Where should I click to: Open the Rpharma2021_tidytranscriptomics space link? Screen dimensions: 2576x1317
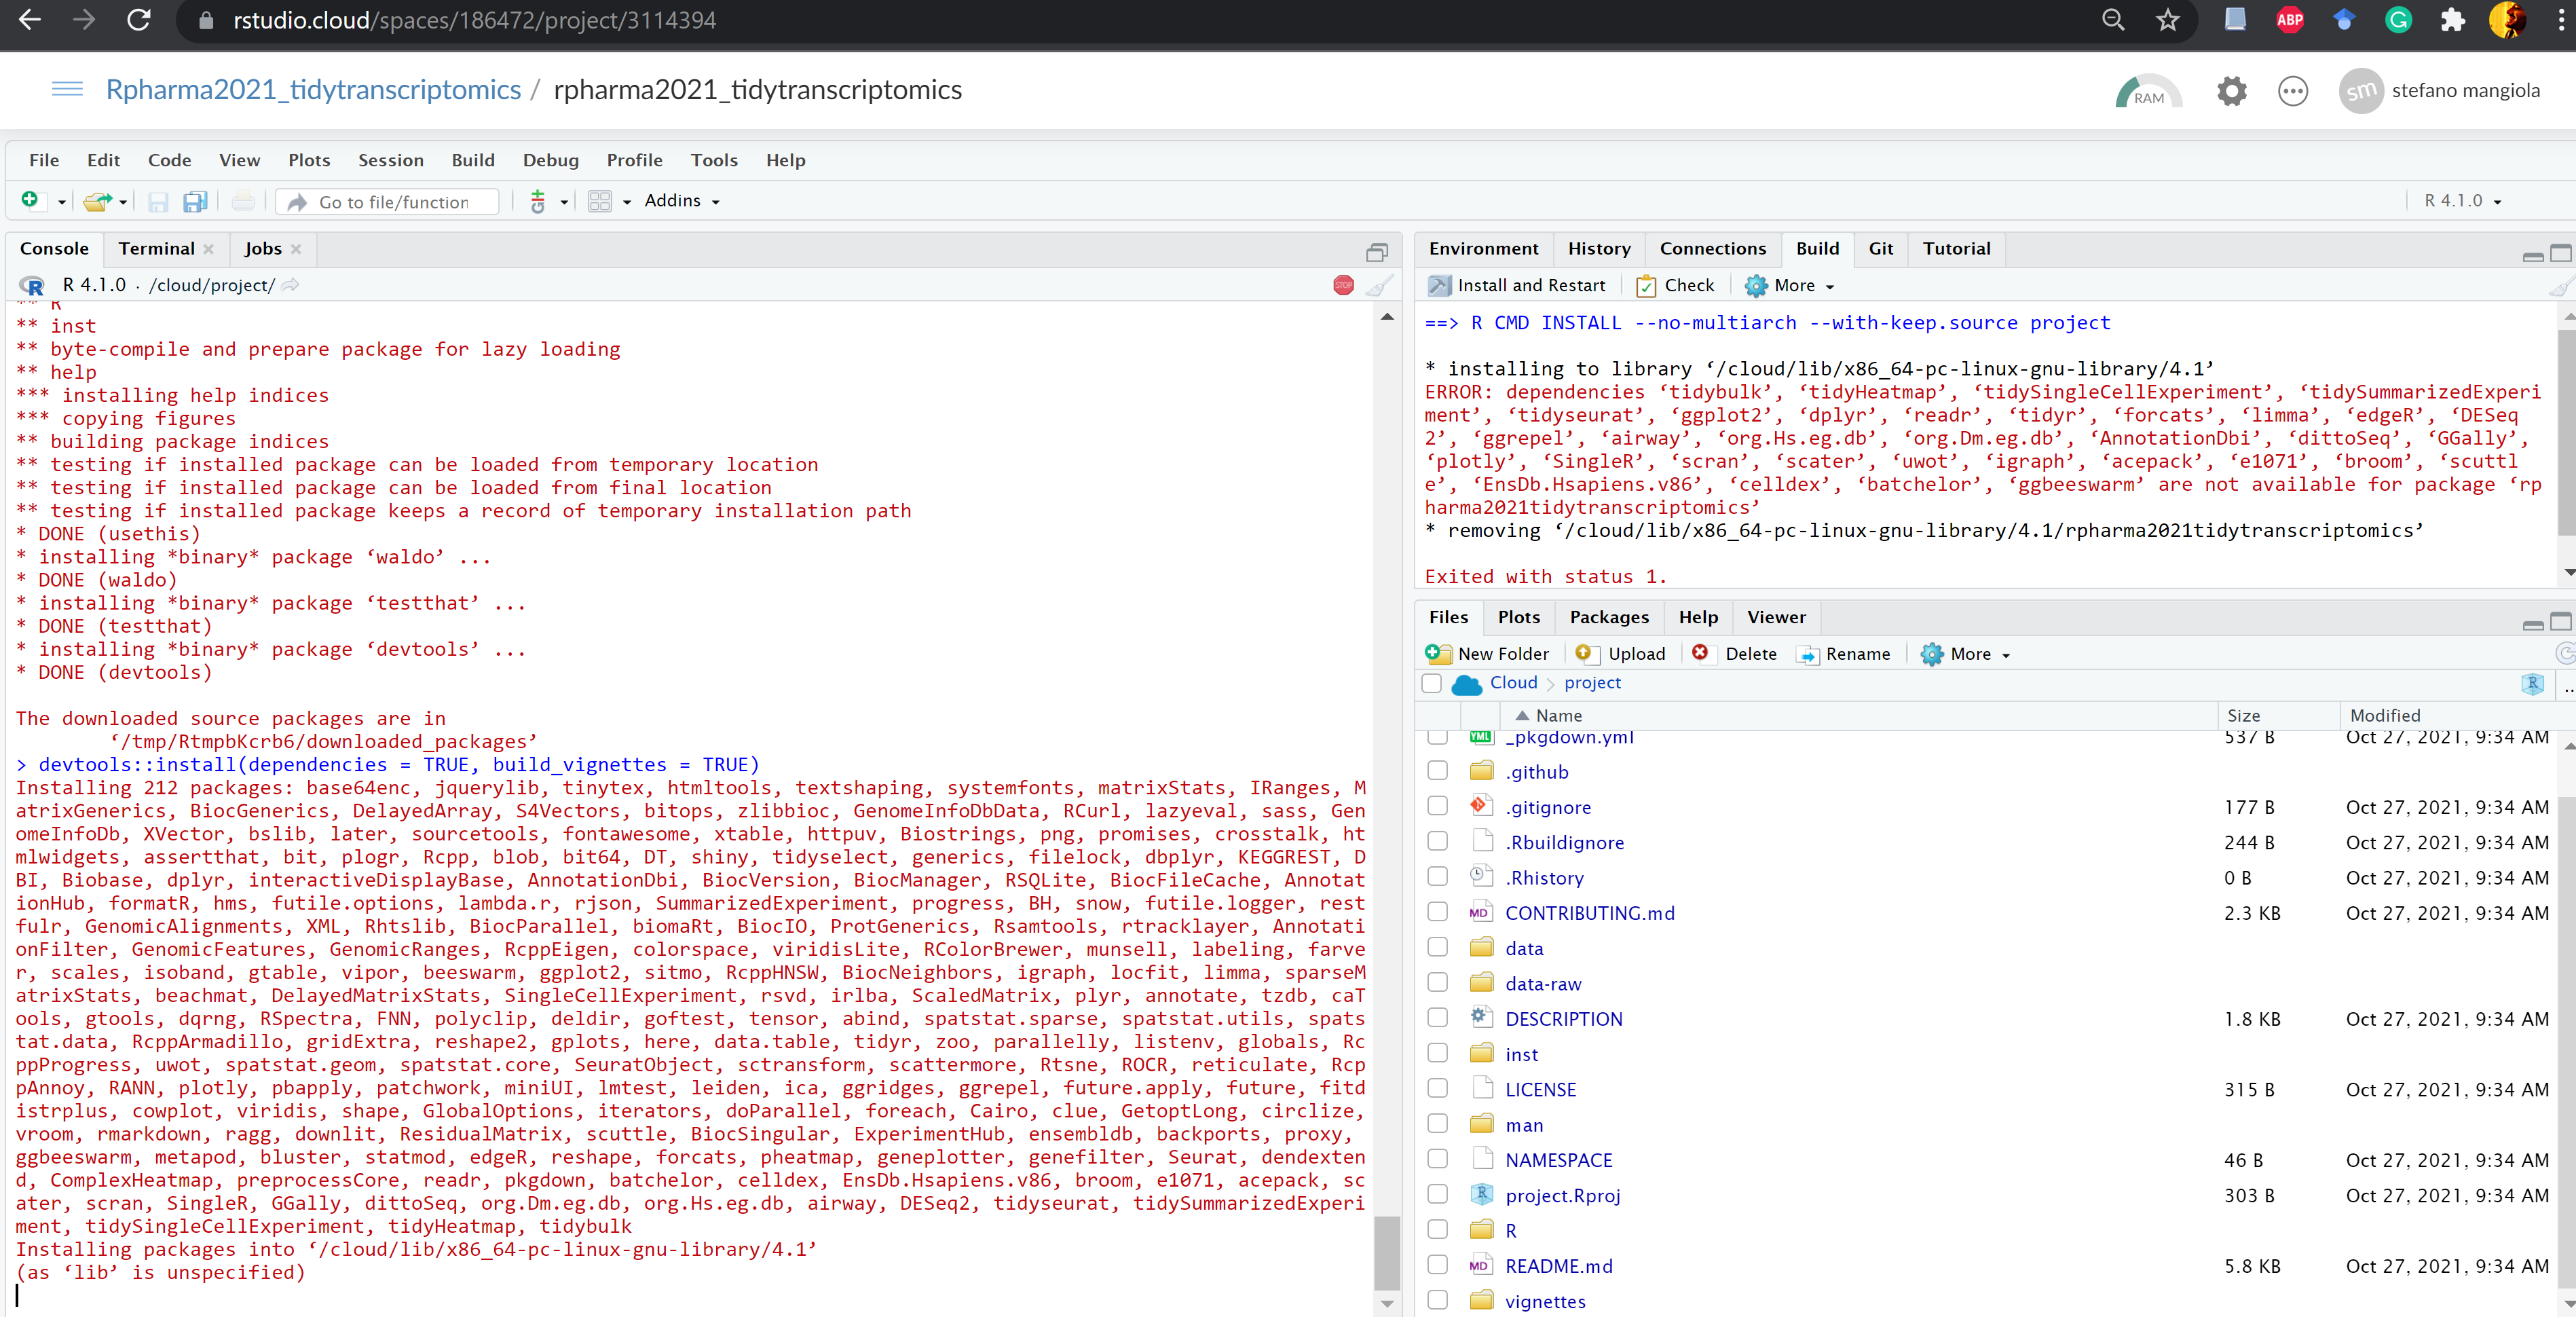coord(313,90)
